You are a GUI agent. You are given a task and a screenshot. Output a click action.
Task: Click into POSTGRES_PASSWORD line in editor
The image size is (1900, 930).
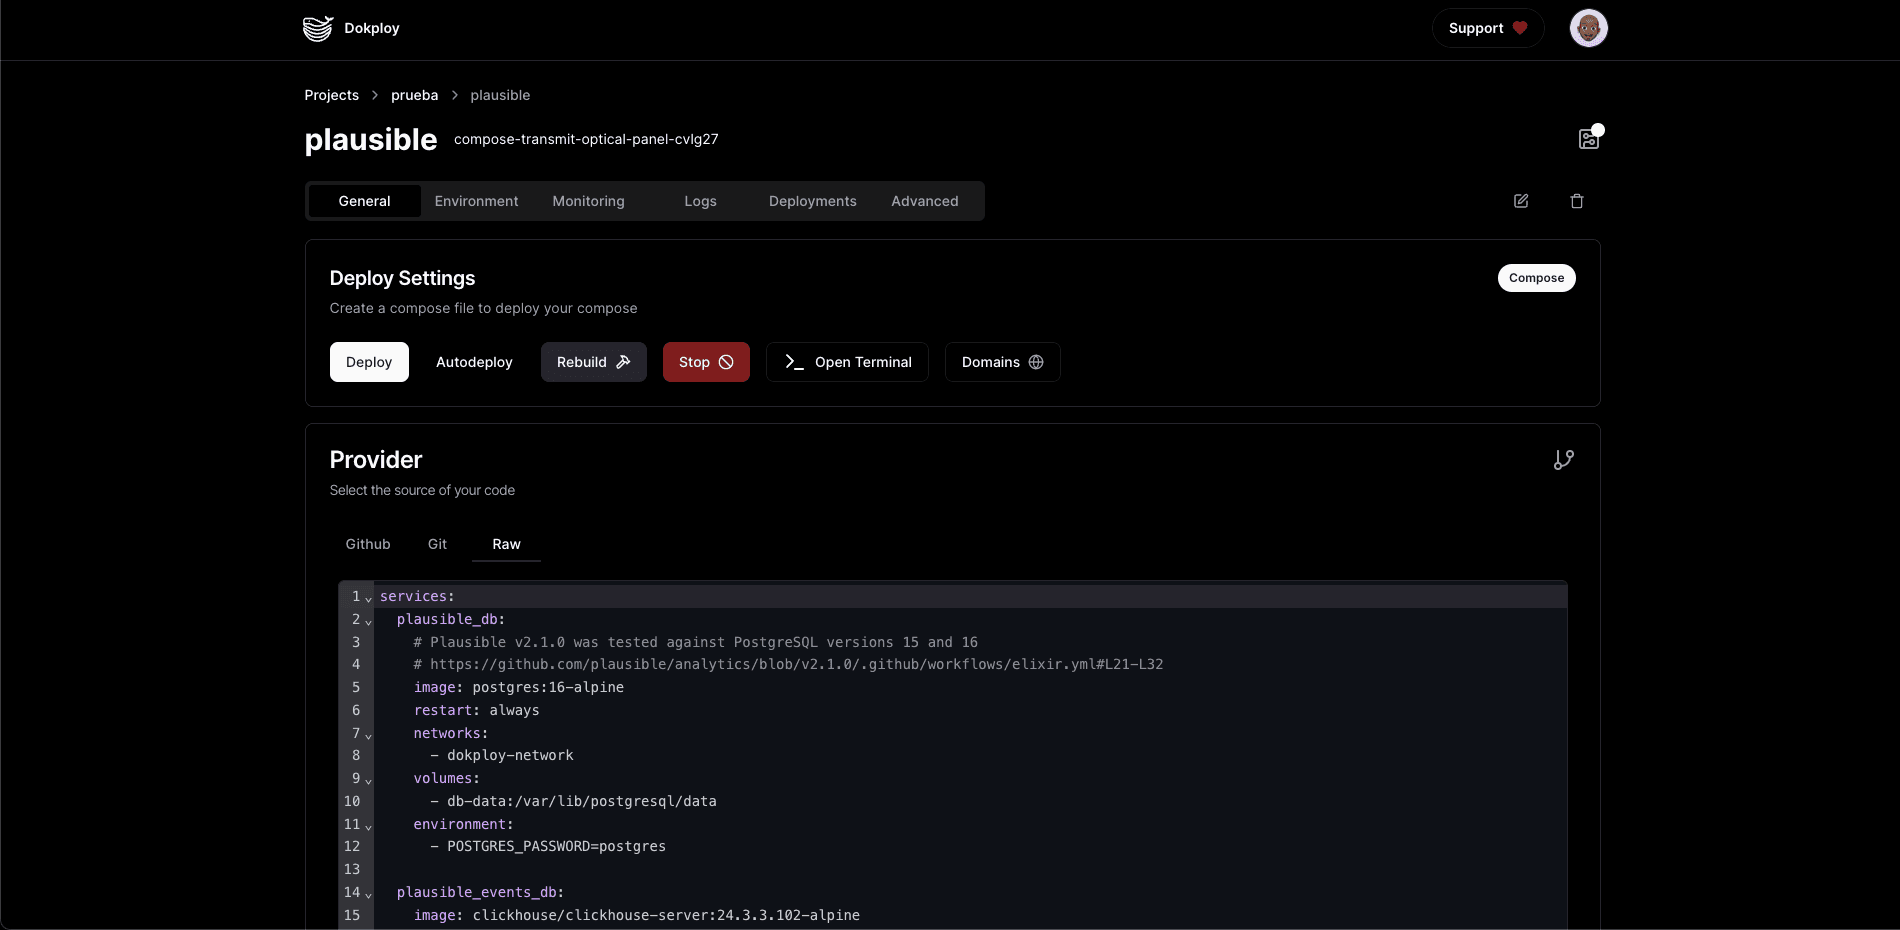pyautogui.click(x=556, y=847)
